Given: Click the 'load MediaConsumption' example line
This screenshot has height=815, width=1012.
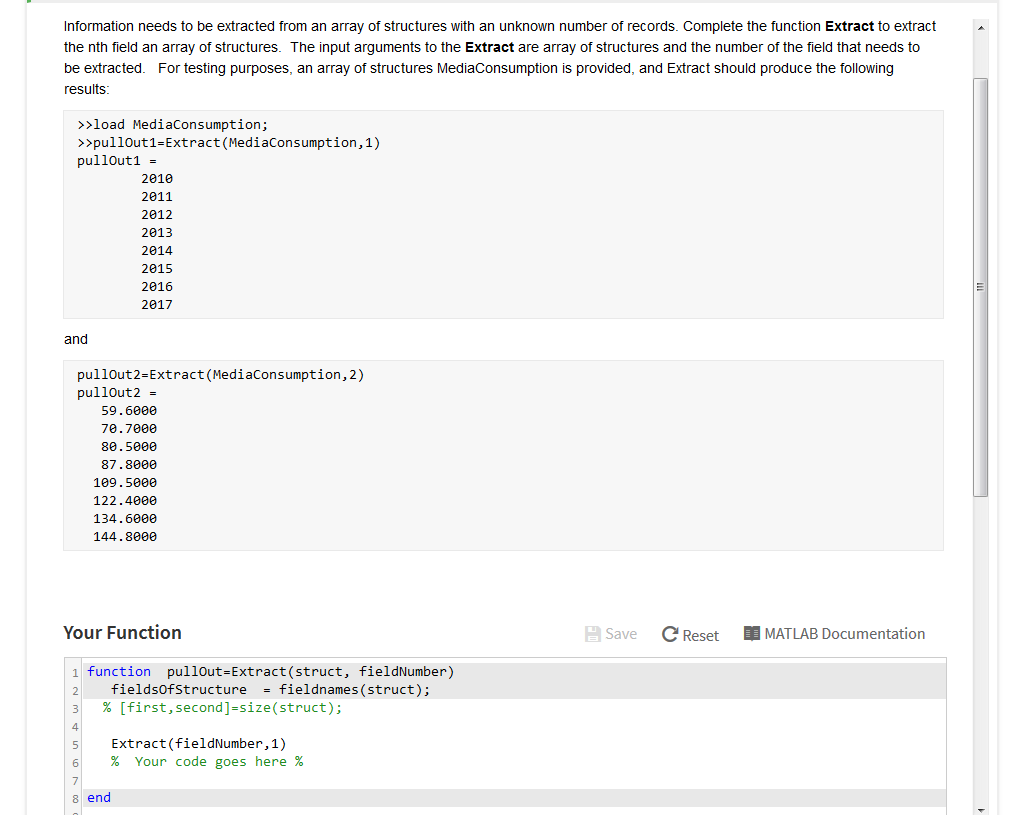Looking at the screenshot, I should [173, 124].
